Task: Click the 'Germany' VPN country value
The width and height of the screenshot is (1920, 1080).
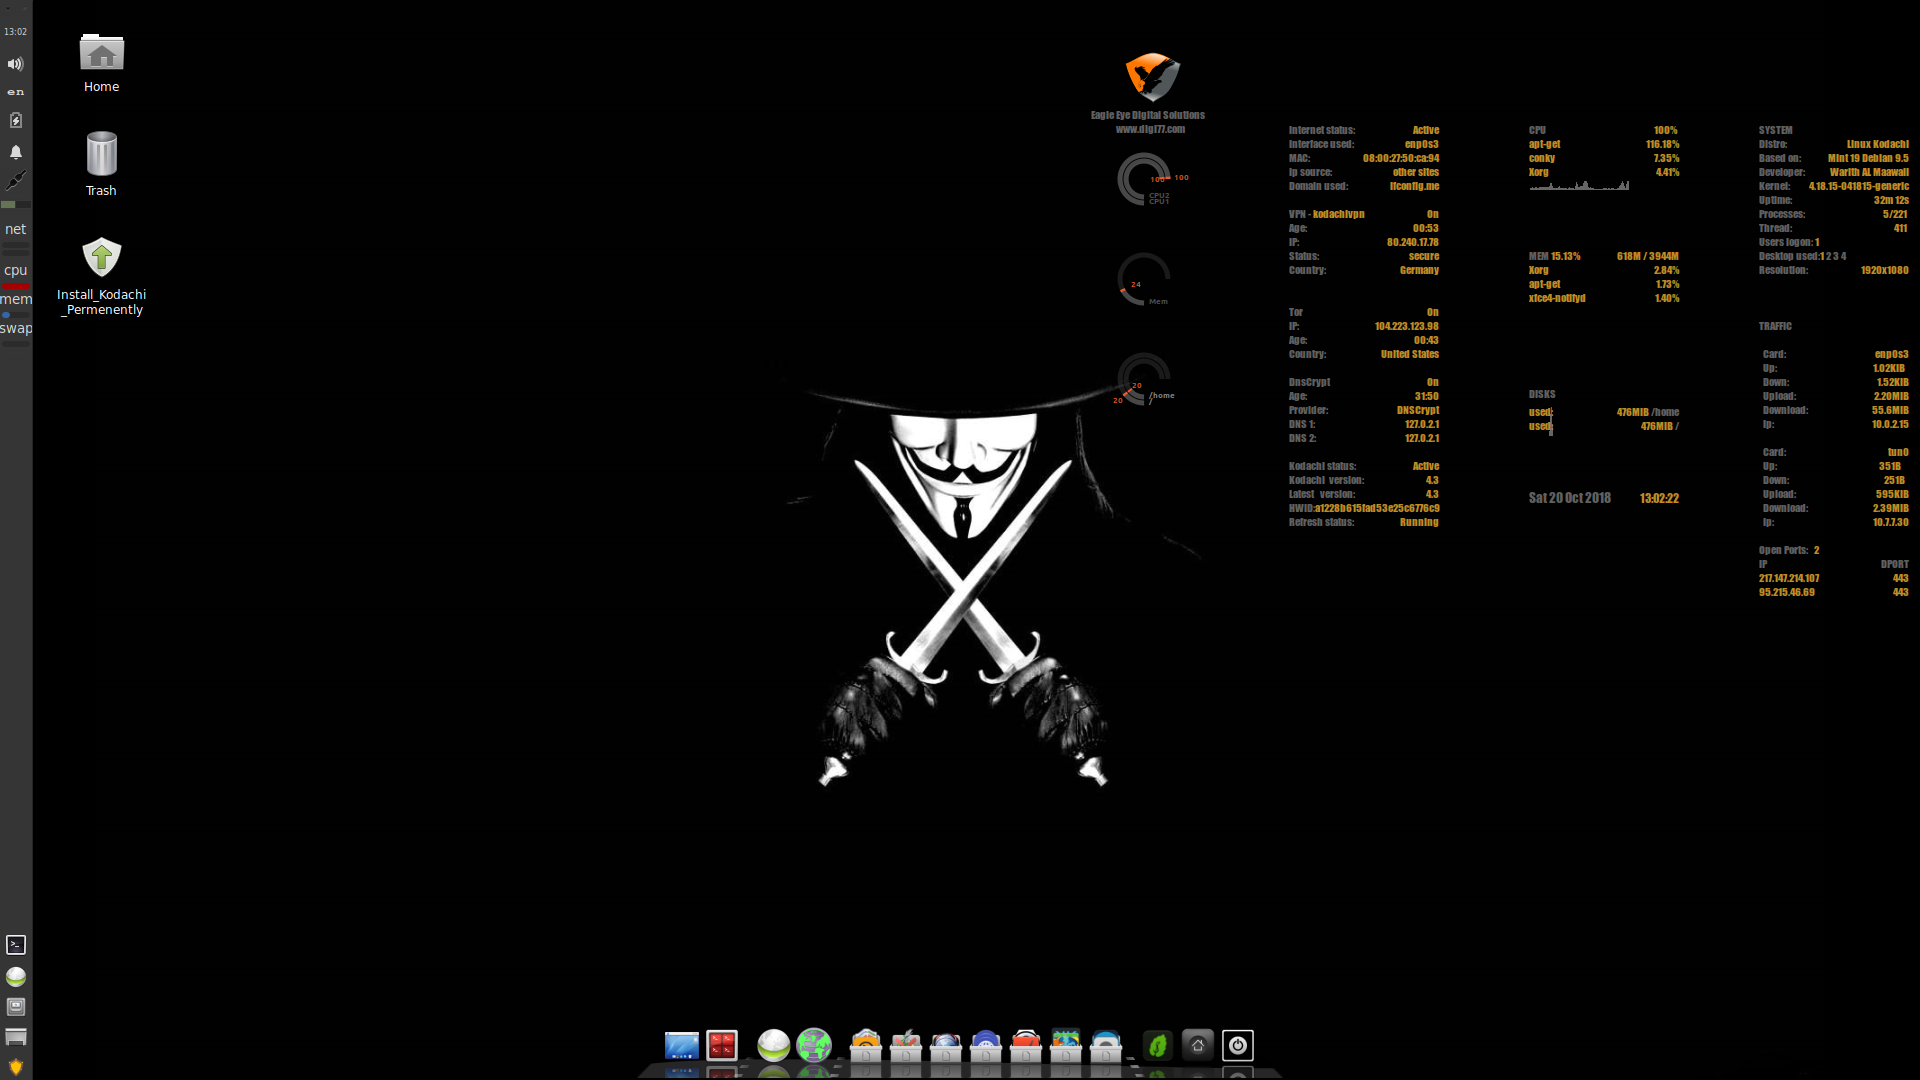Action: [x=1419, y=270]
